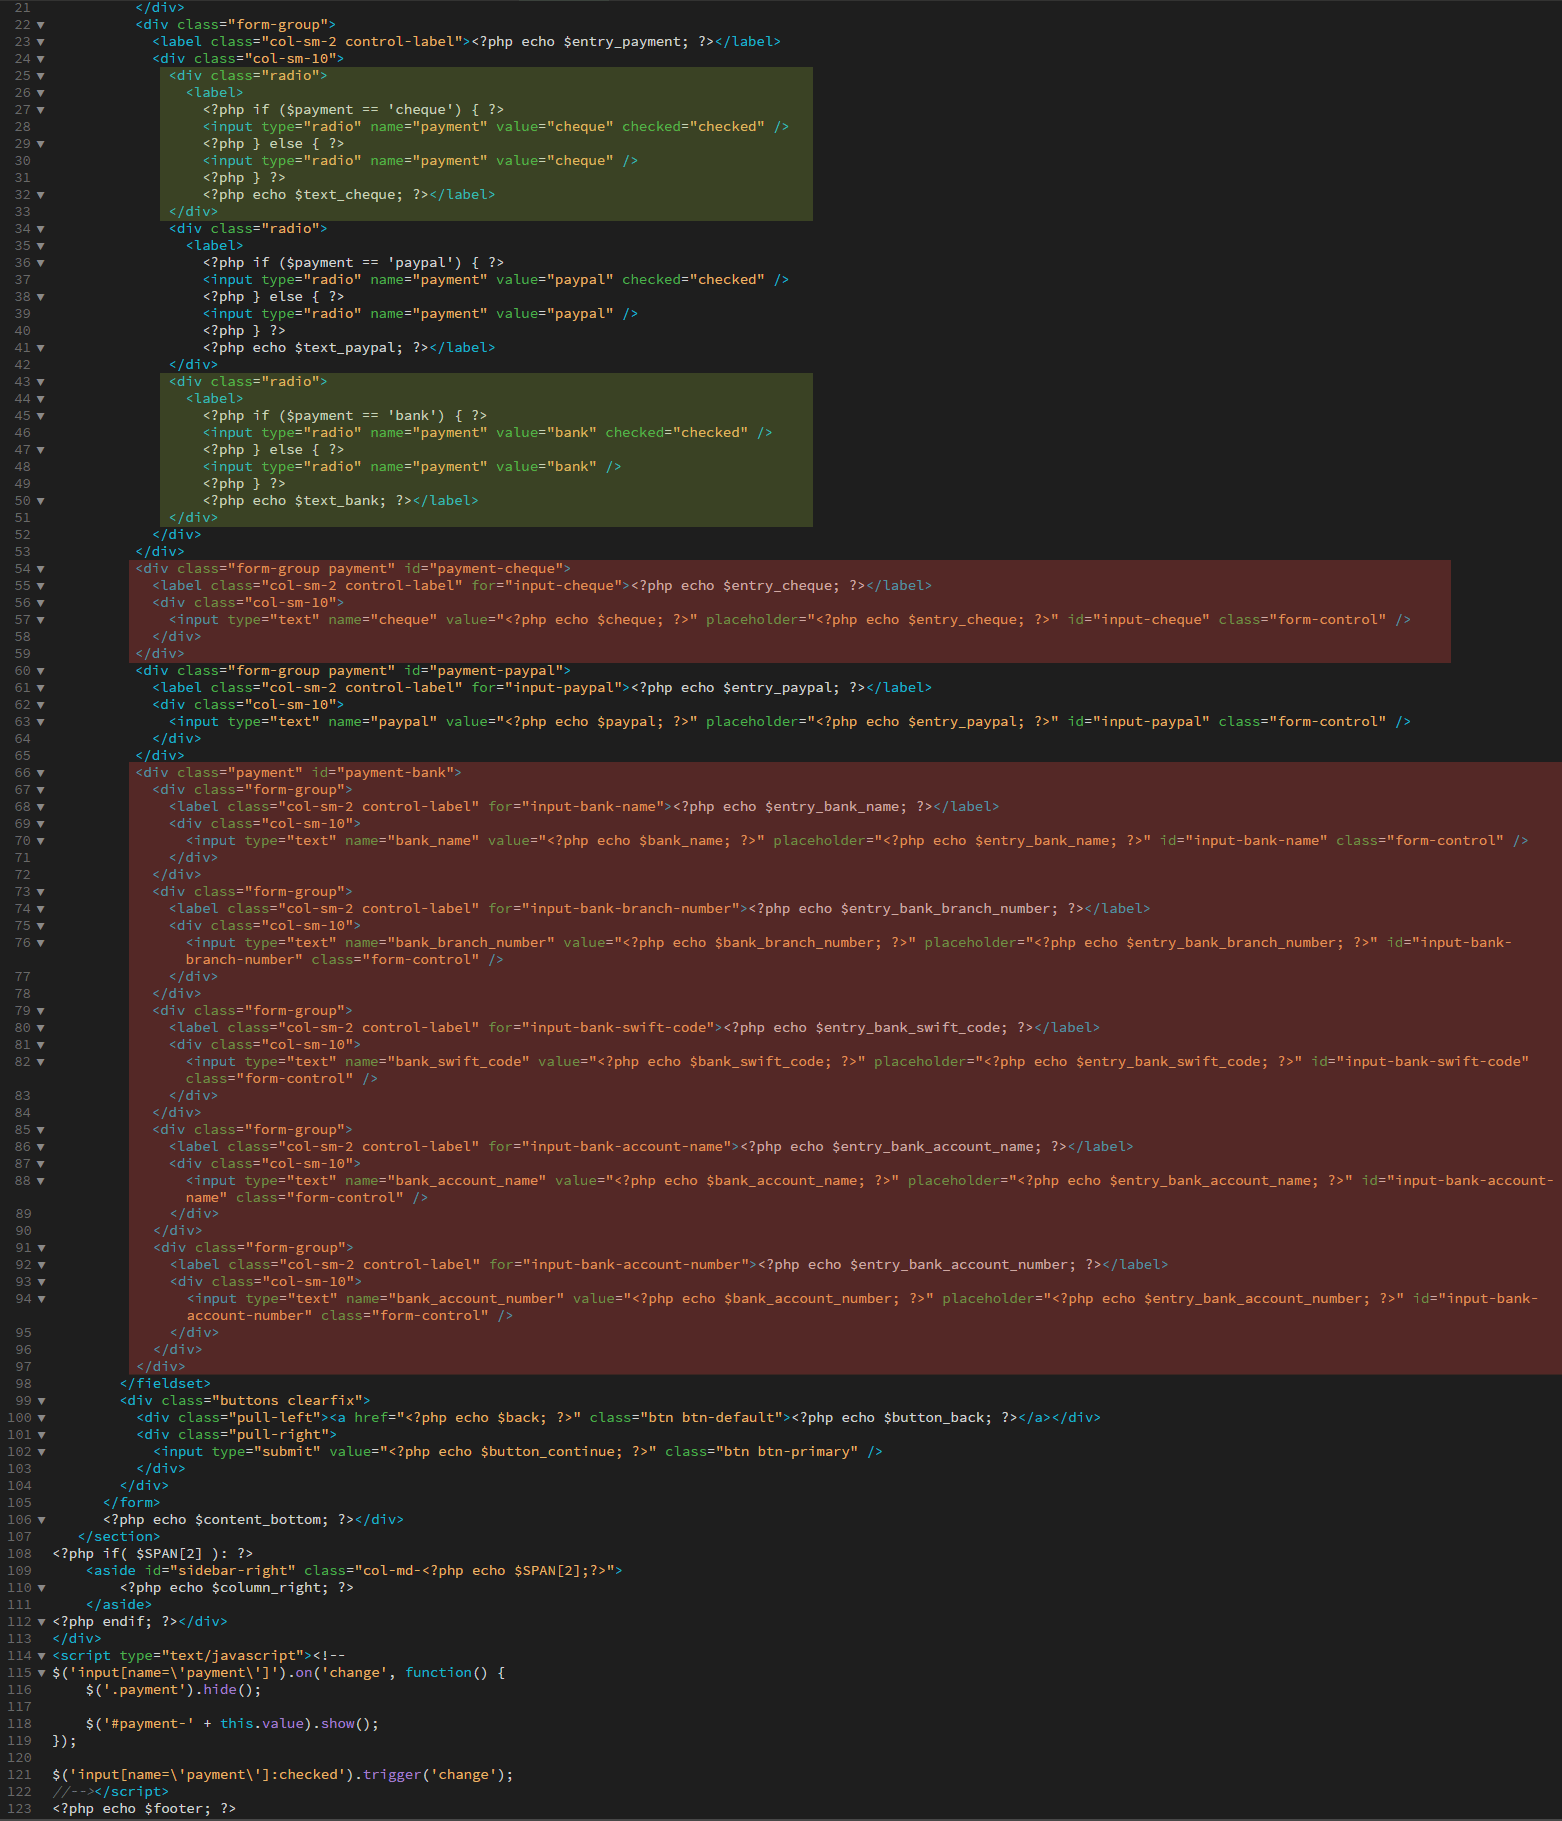Image resolution: width=1562 pixels, height=1821 pixels.
Task: Click the "buttons clearfix" class value
Action: tap(290, 1401)
